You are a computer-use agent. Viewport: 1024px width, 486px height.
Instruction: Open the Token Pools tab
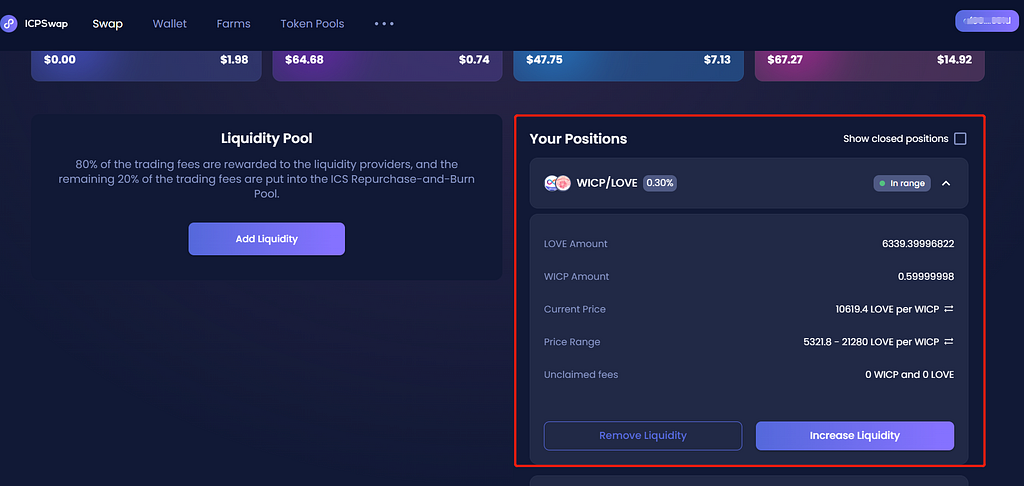312,24
